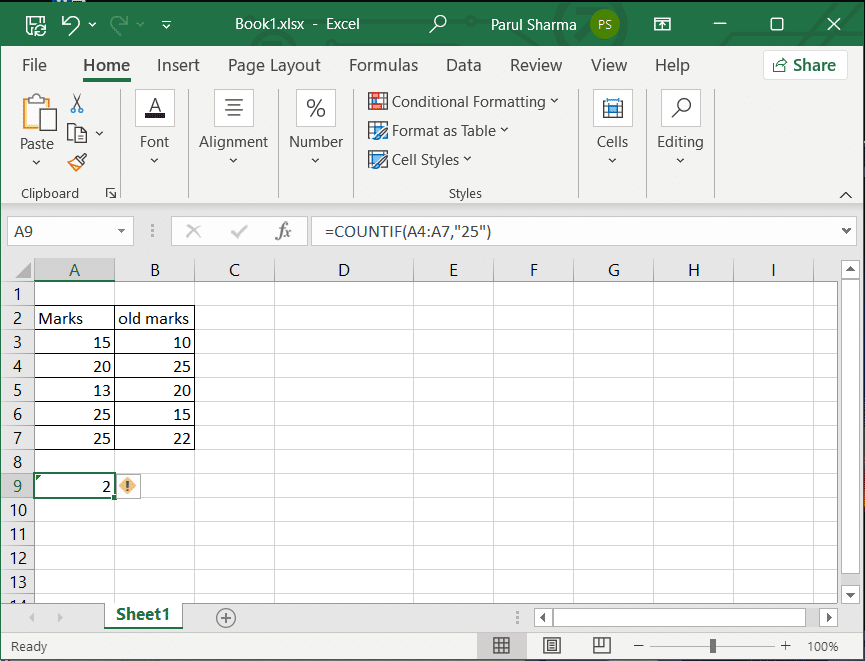This screenshot has width=865, height=661.
Task: Open the Name Box dropdown arrow
Action: (x=121, y=231)
